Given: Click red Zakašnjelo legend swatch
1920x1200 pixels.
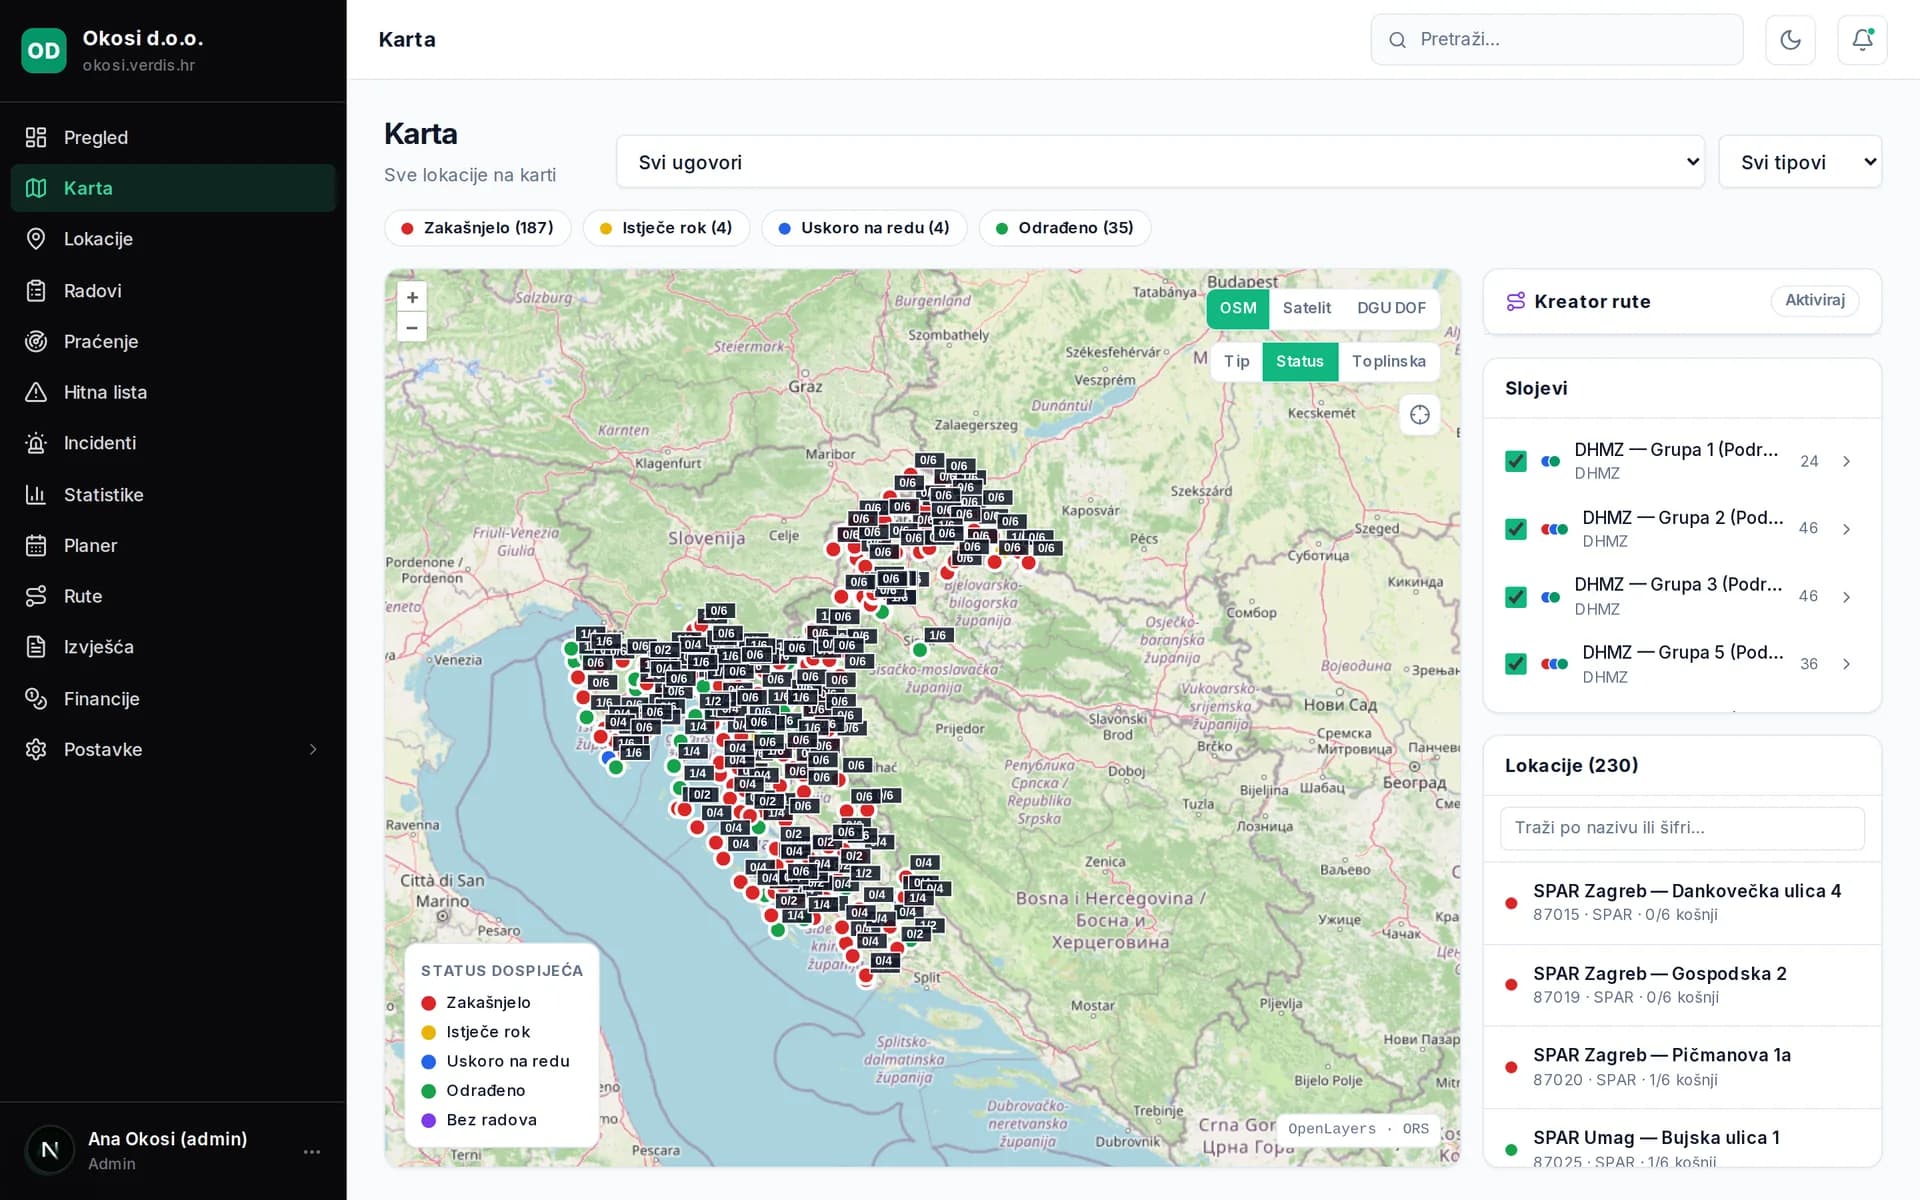Looking at the screenshot, I should pyautogui.click(x=429, y=1003).
